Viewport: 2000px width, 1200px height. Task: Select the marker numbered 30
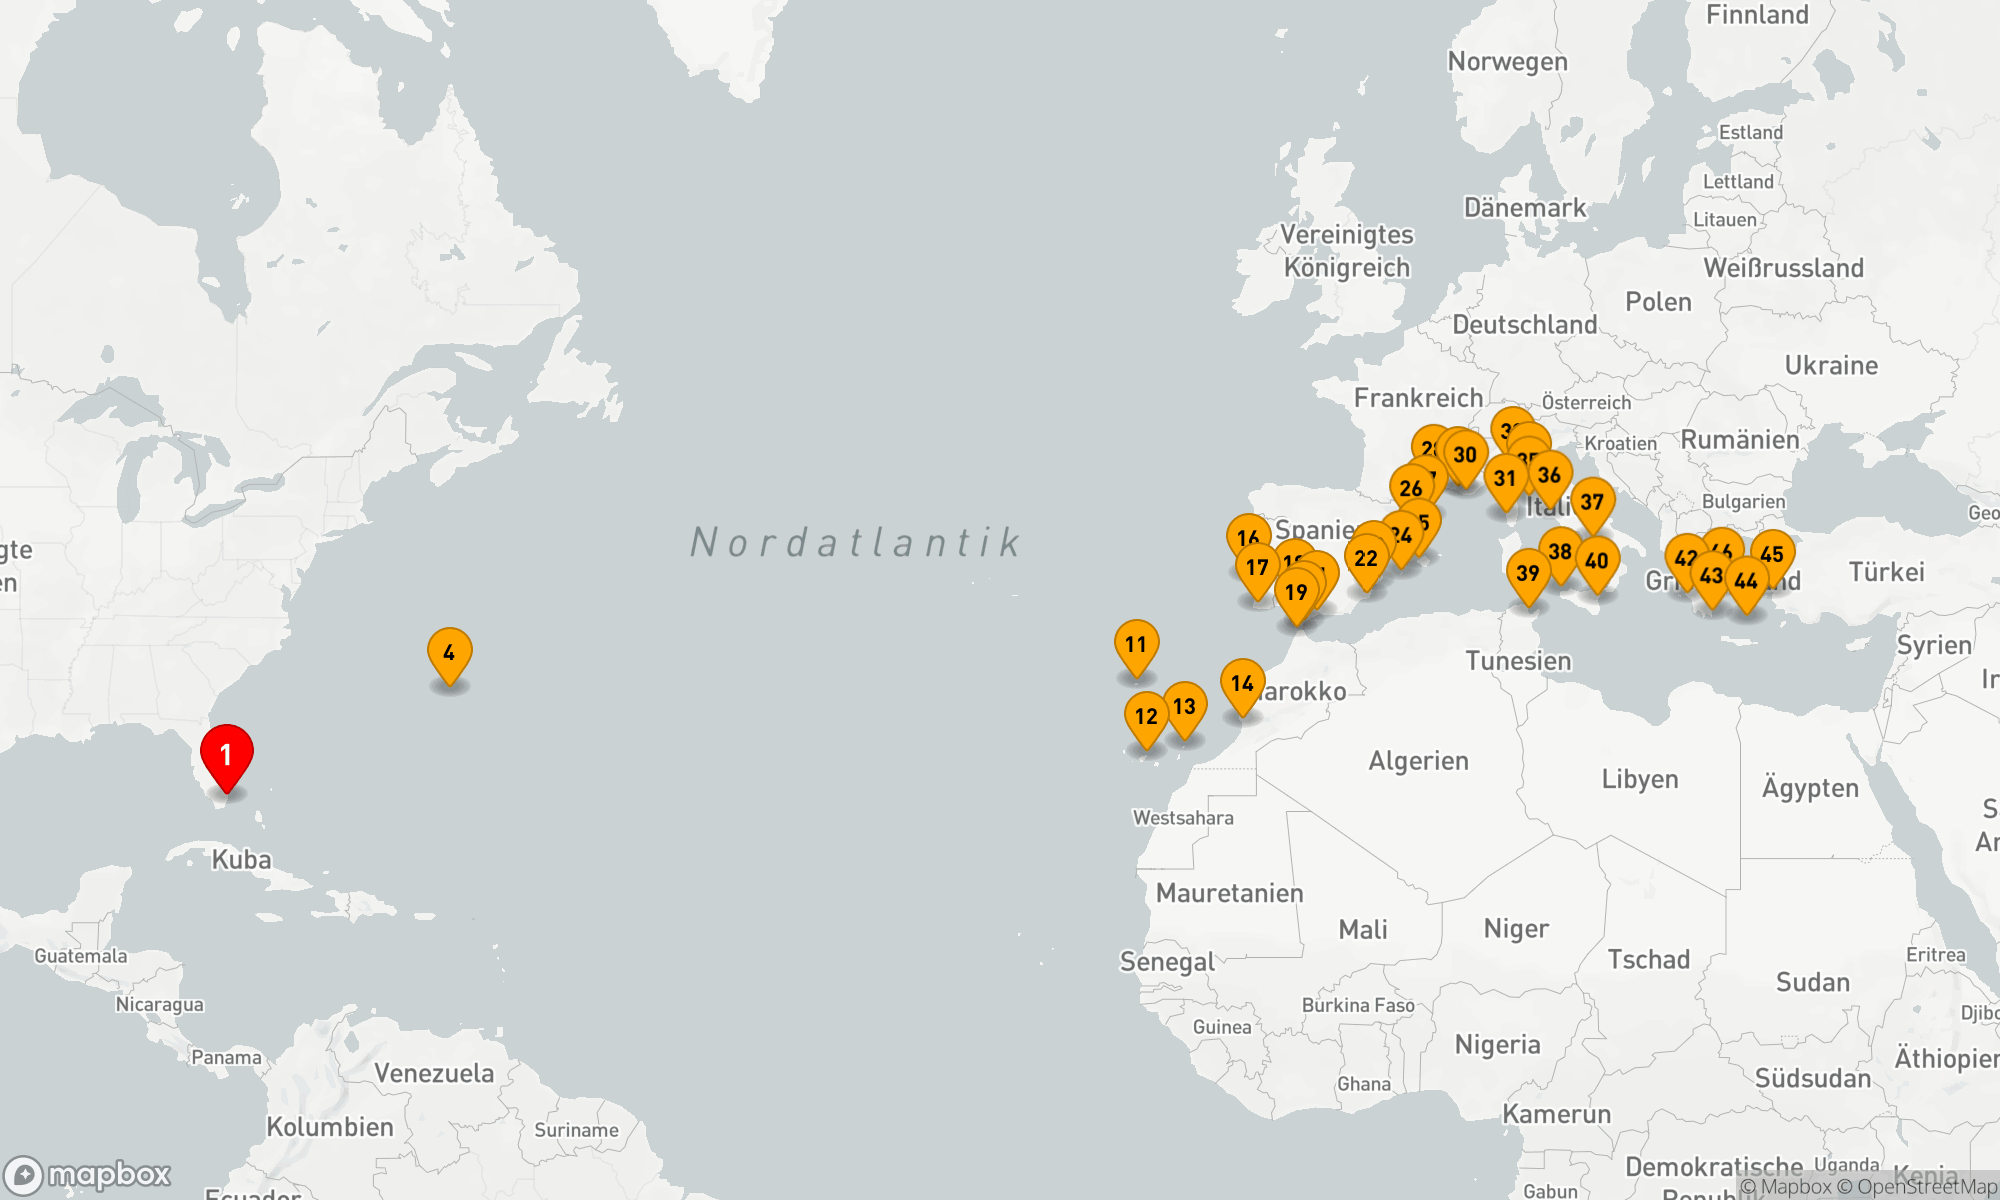click(x=1465, y=455)
